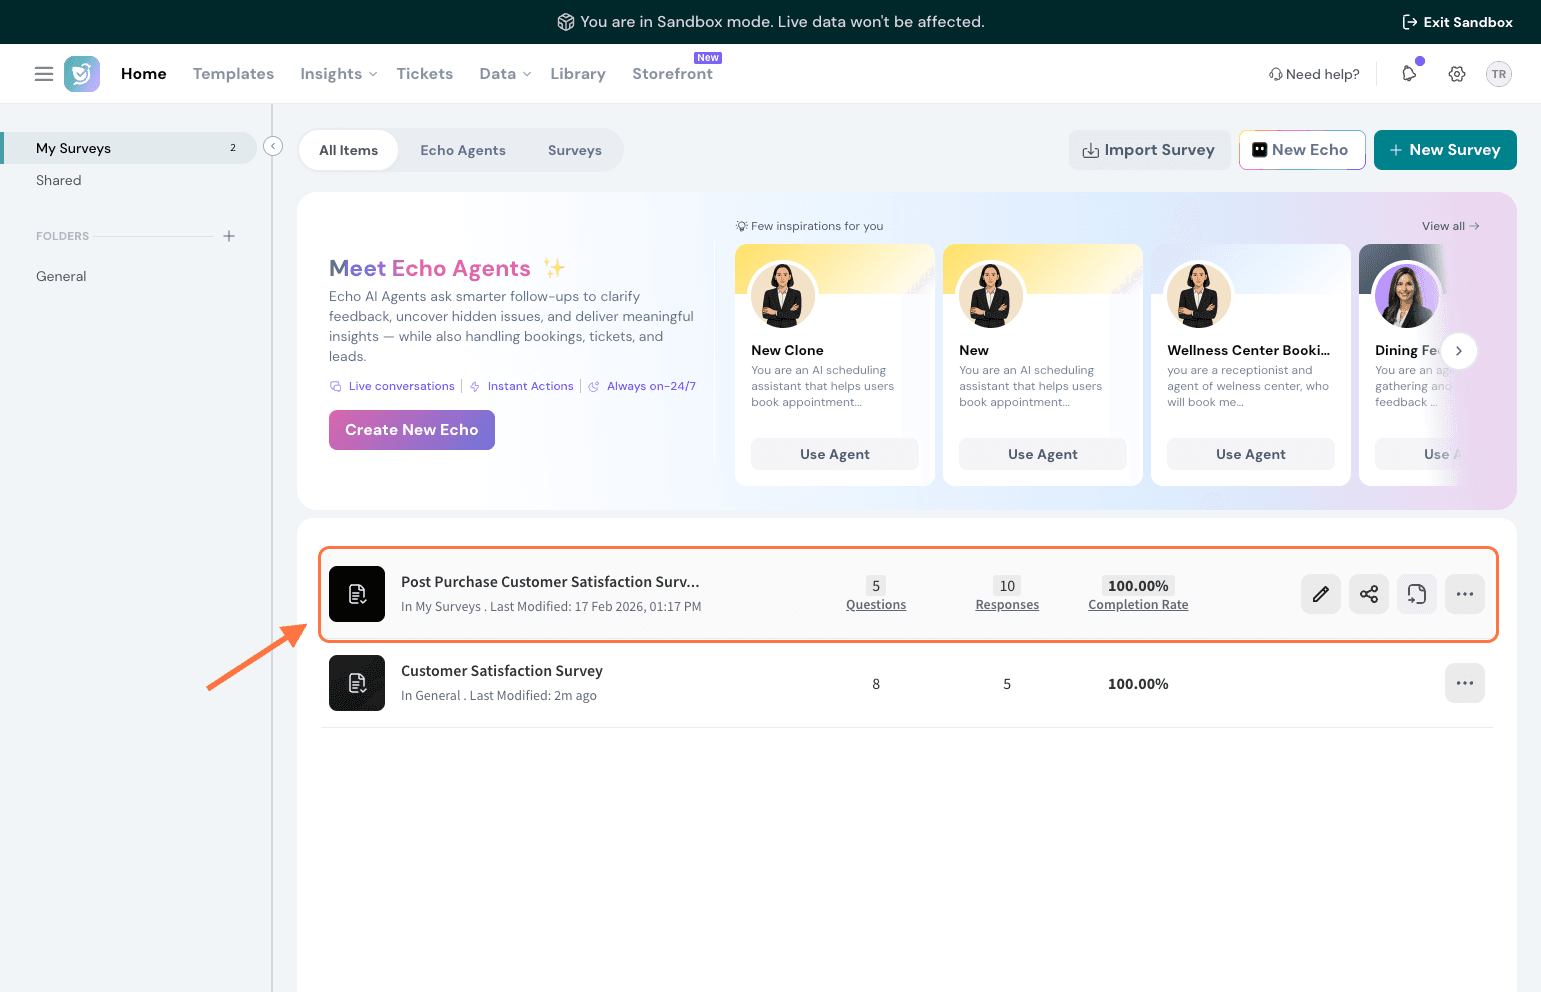Select the General folder in sidebar
The width and height of the screenshot is (1541, 992).
click(61, 276)
